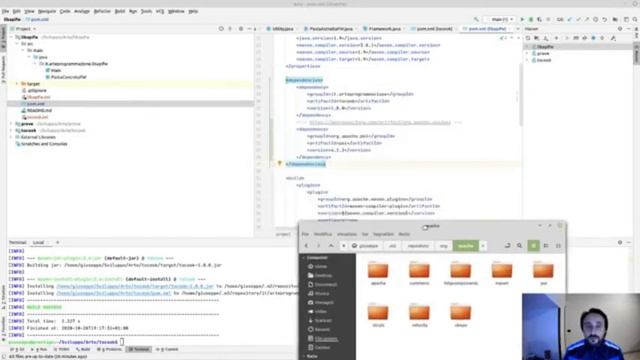Toggle the Project tool window side tab
The width and height of the screenshot is (640, 360).
coord(3,39)
